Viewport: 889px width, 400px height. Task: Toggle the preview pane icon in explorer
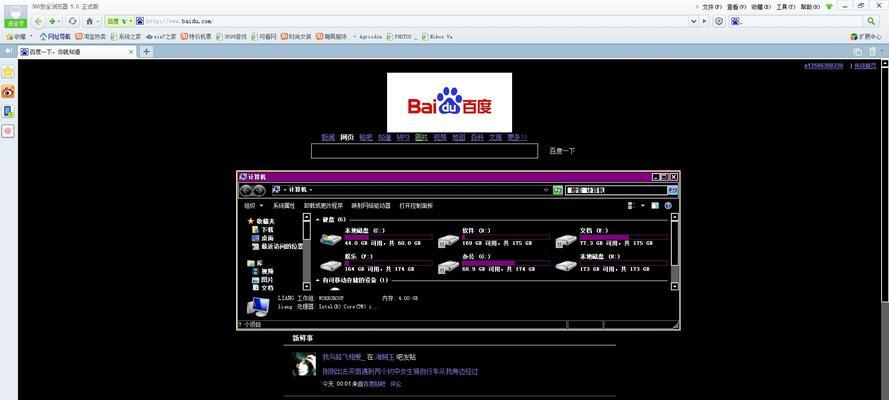655,206
